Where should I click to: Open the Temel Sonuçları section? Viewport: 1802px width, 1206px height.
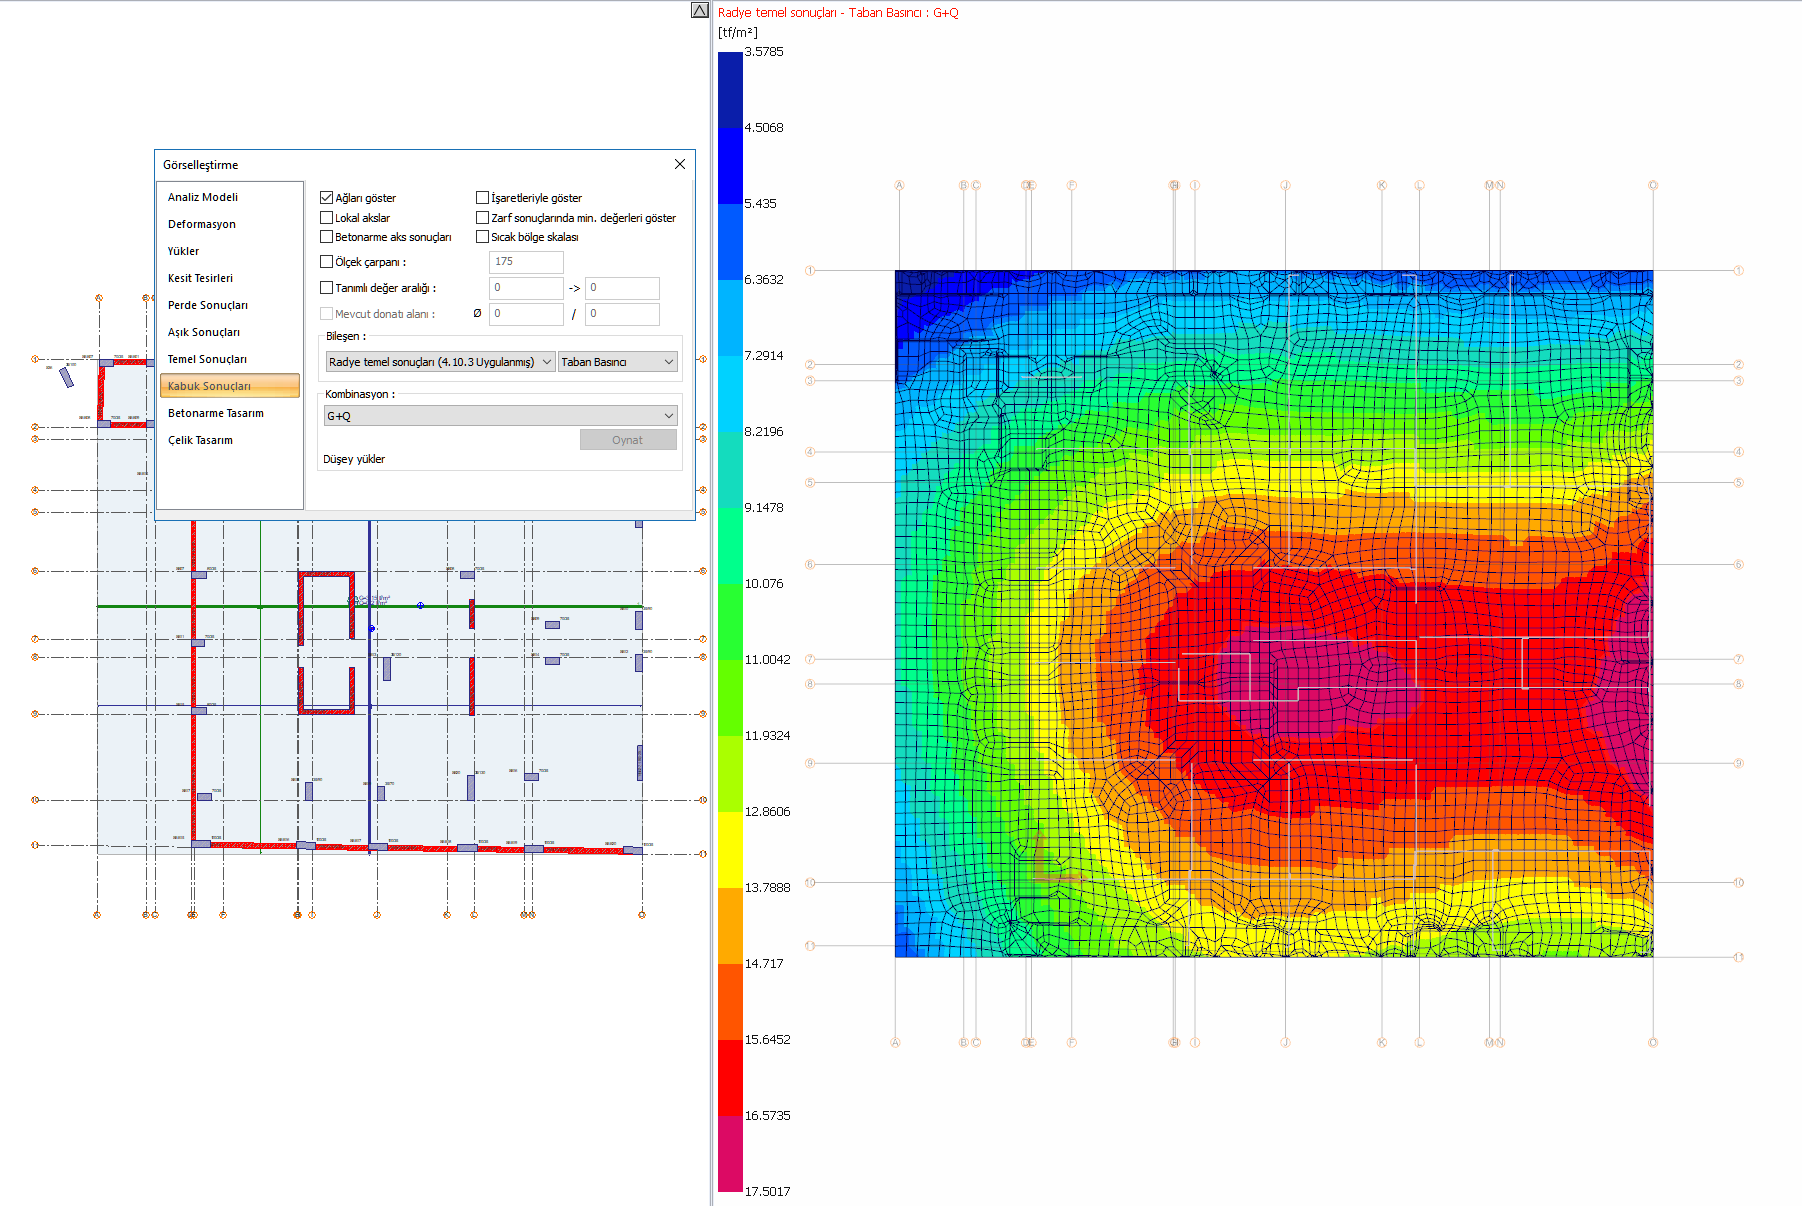tap(207, 359)
